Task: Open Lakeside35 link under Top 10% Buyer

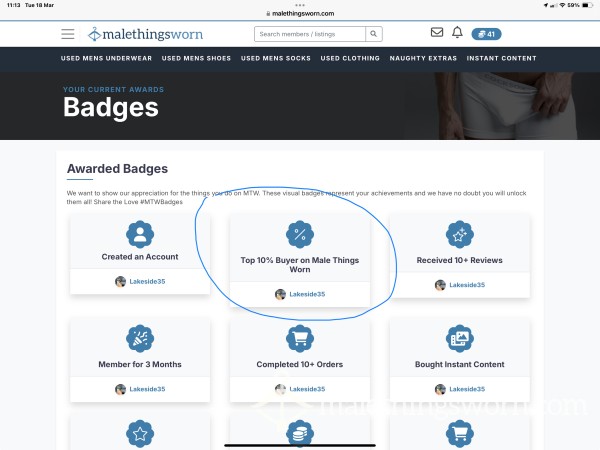Action: point(307,294)
